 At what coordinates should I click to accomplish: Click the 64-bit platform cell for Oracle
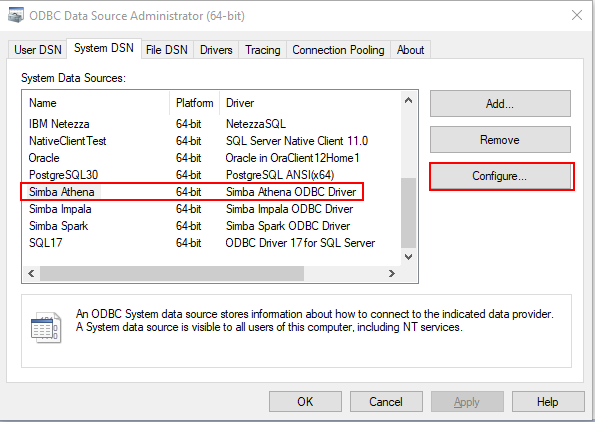point(189,158)
